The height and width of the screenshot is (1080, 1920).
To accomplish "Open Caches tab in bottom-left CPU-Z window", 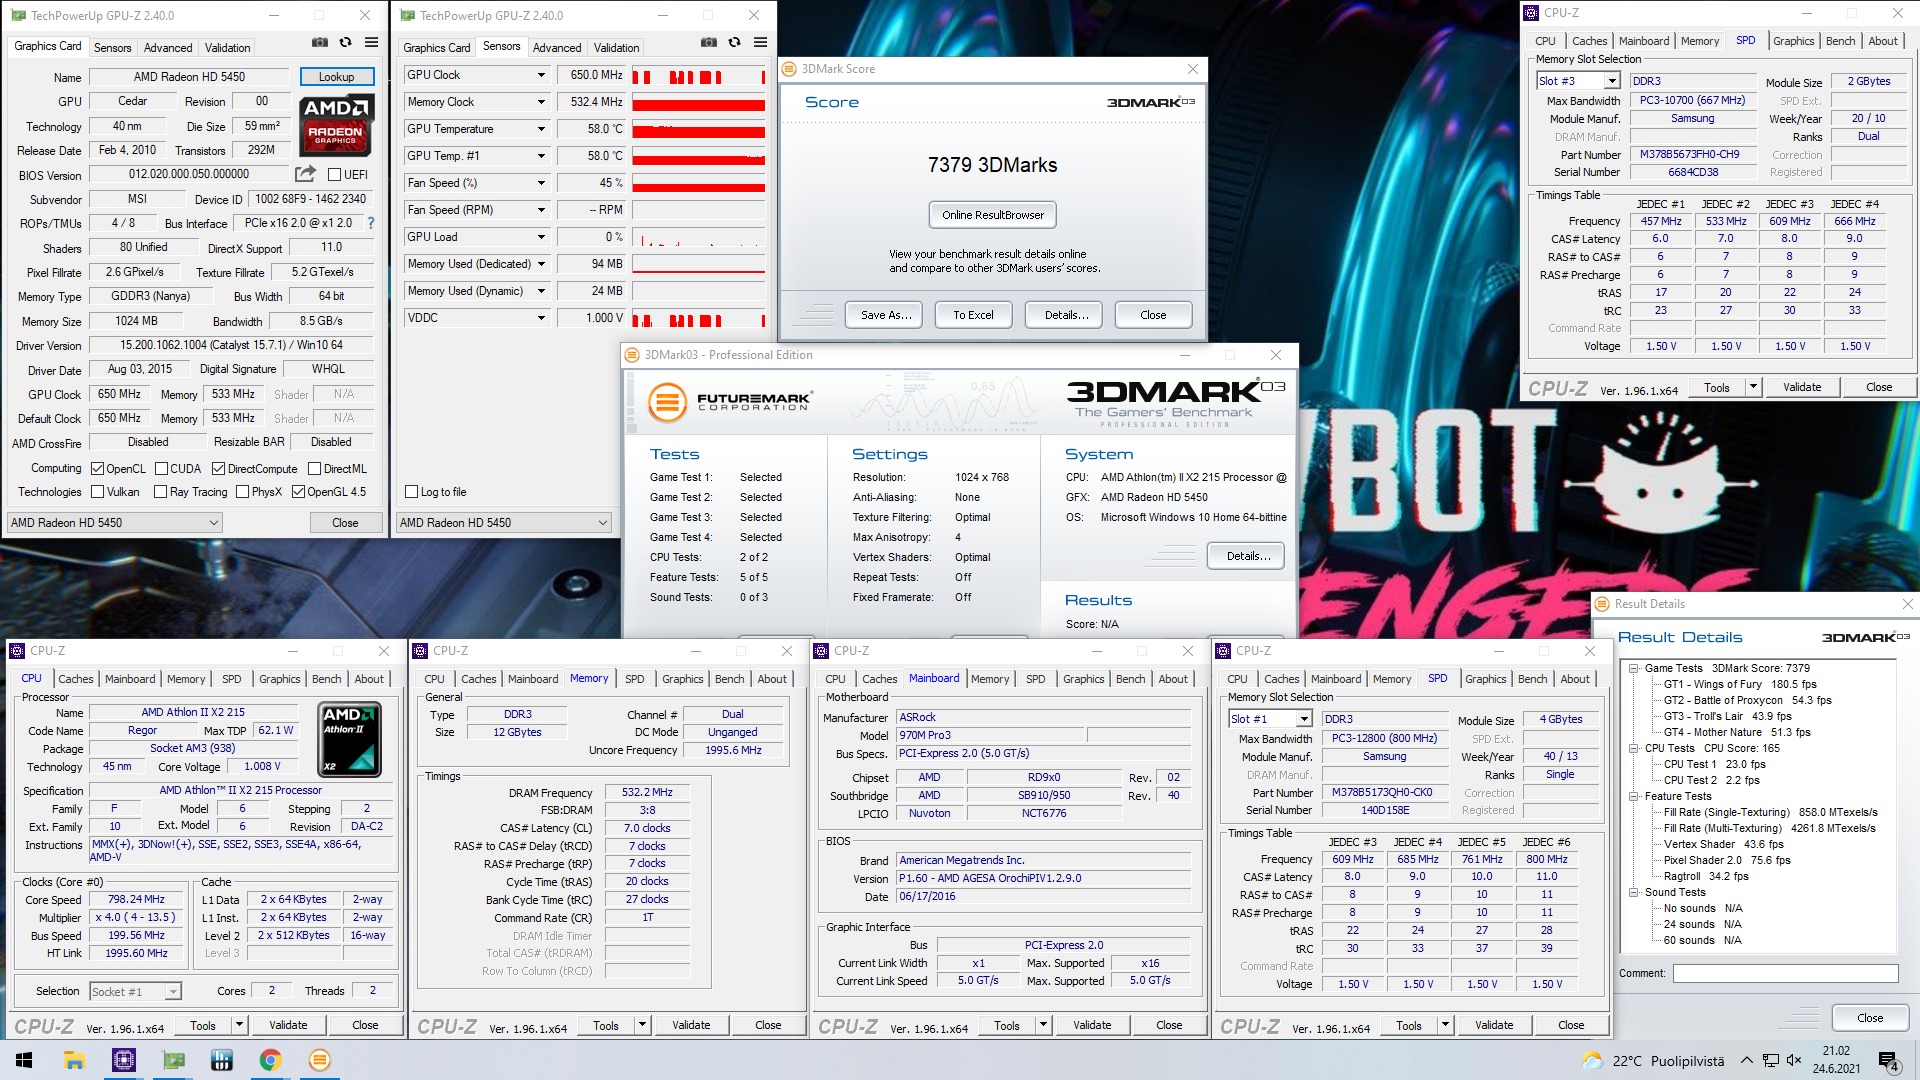I will 75,679.
